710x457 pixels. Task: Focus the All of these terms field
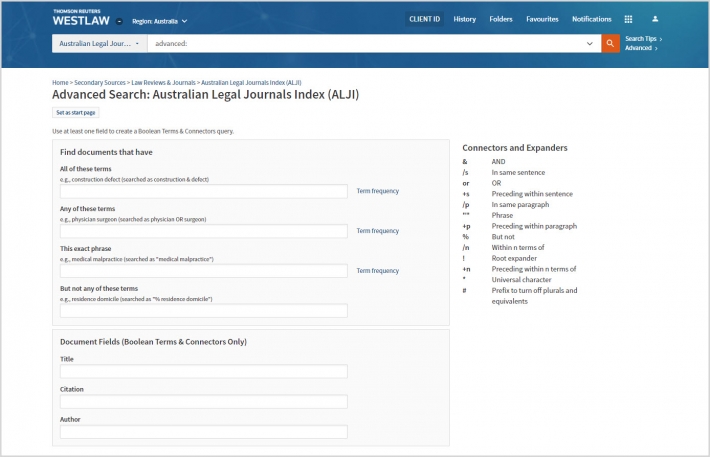[204, 191]
